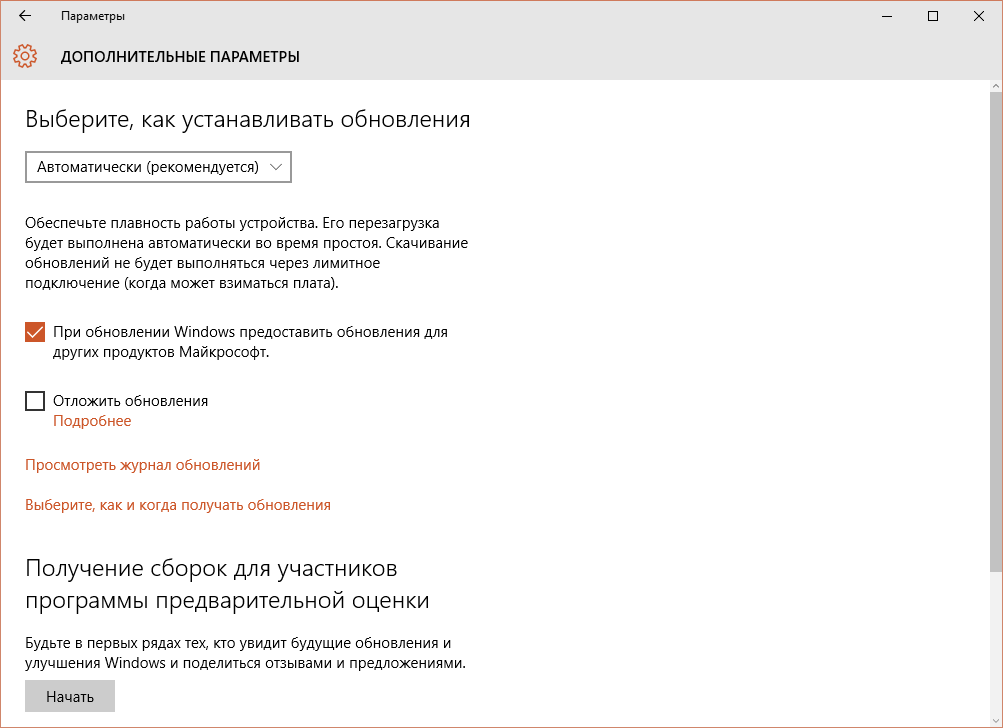
Task: Uncheck updates for other Microsoft products
Action: 35,332
